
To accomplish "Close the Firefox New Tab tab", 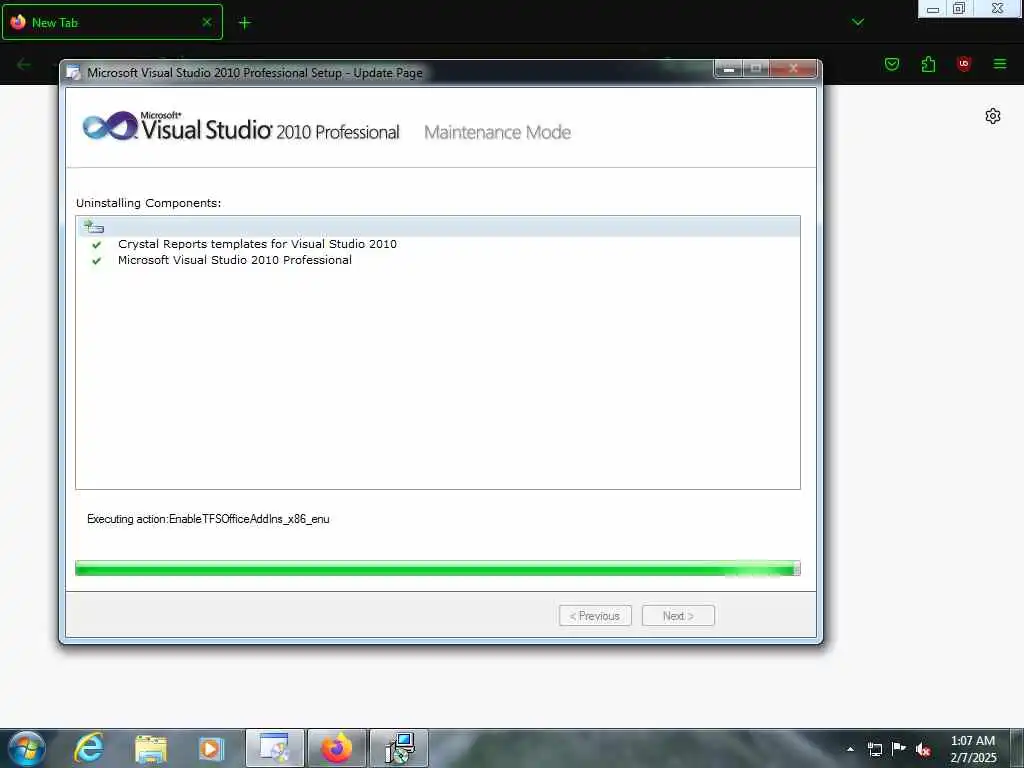I will (x=206, y=22).
